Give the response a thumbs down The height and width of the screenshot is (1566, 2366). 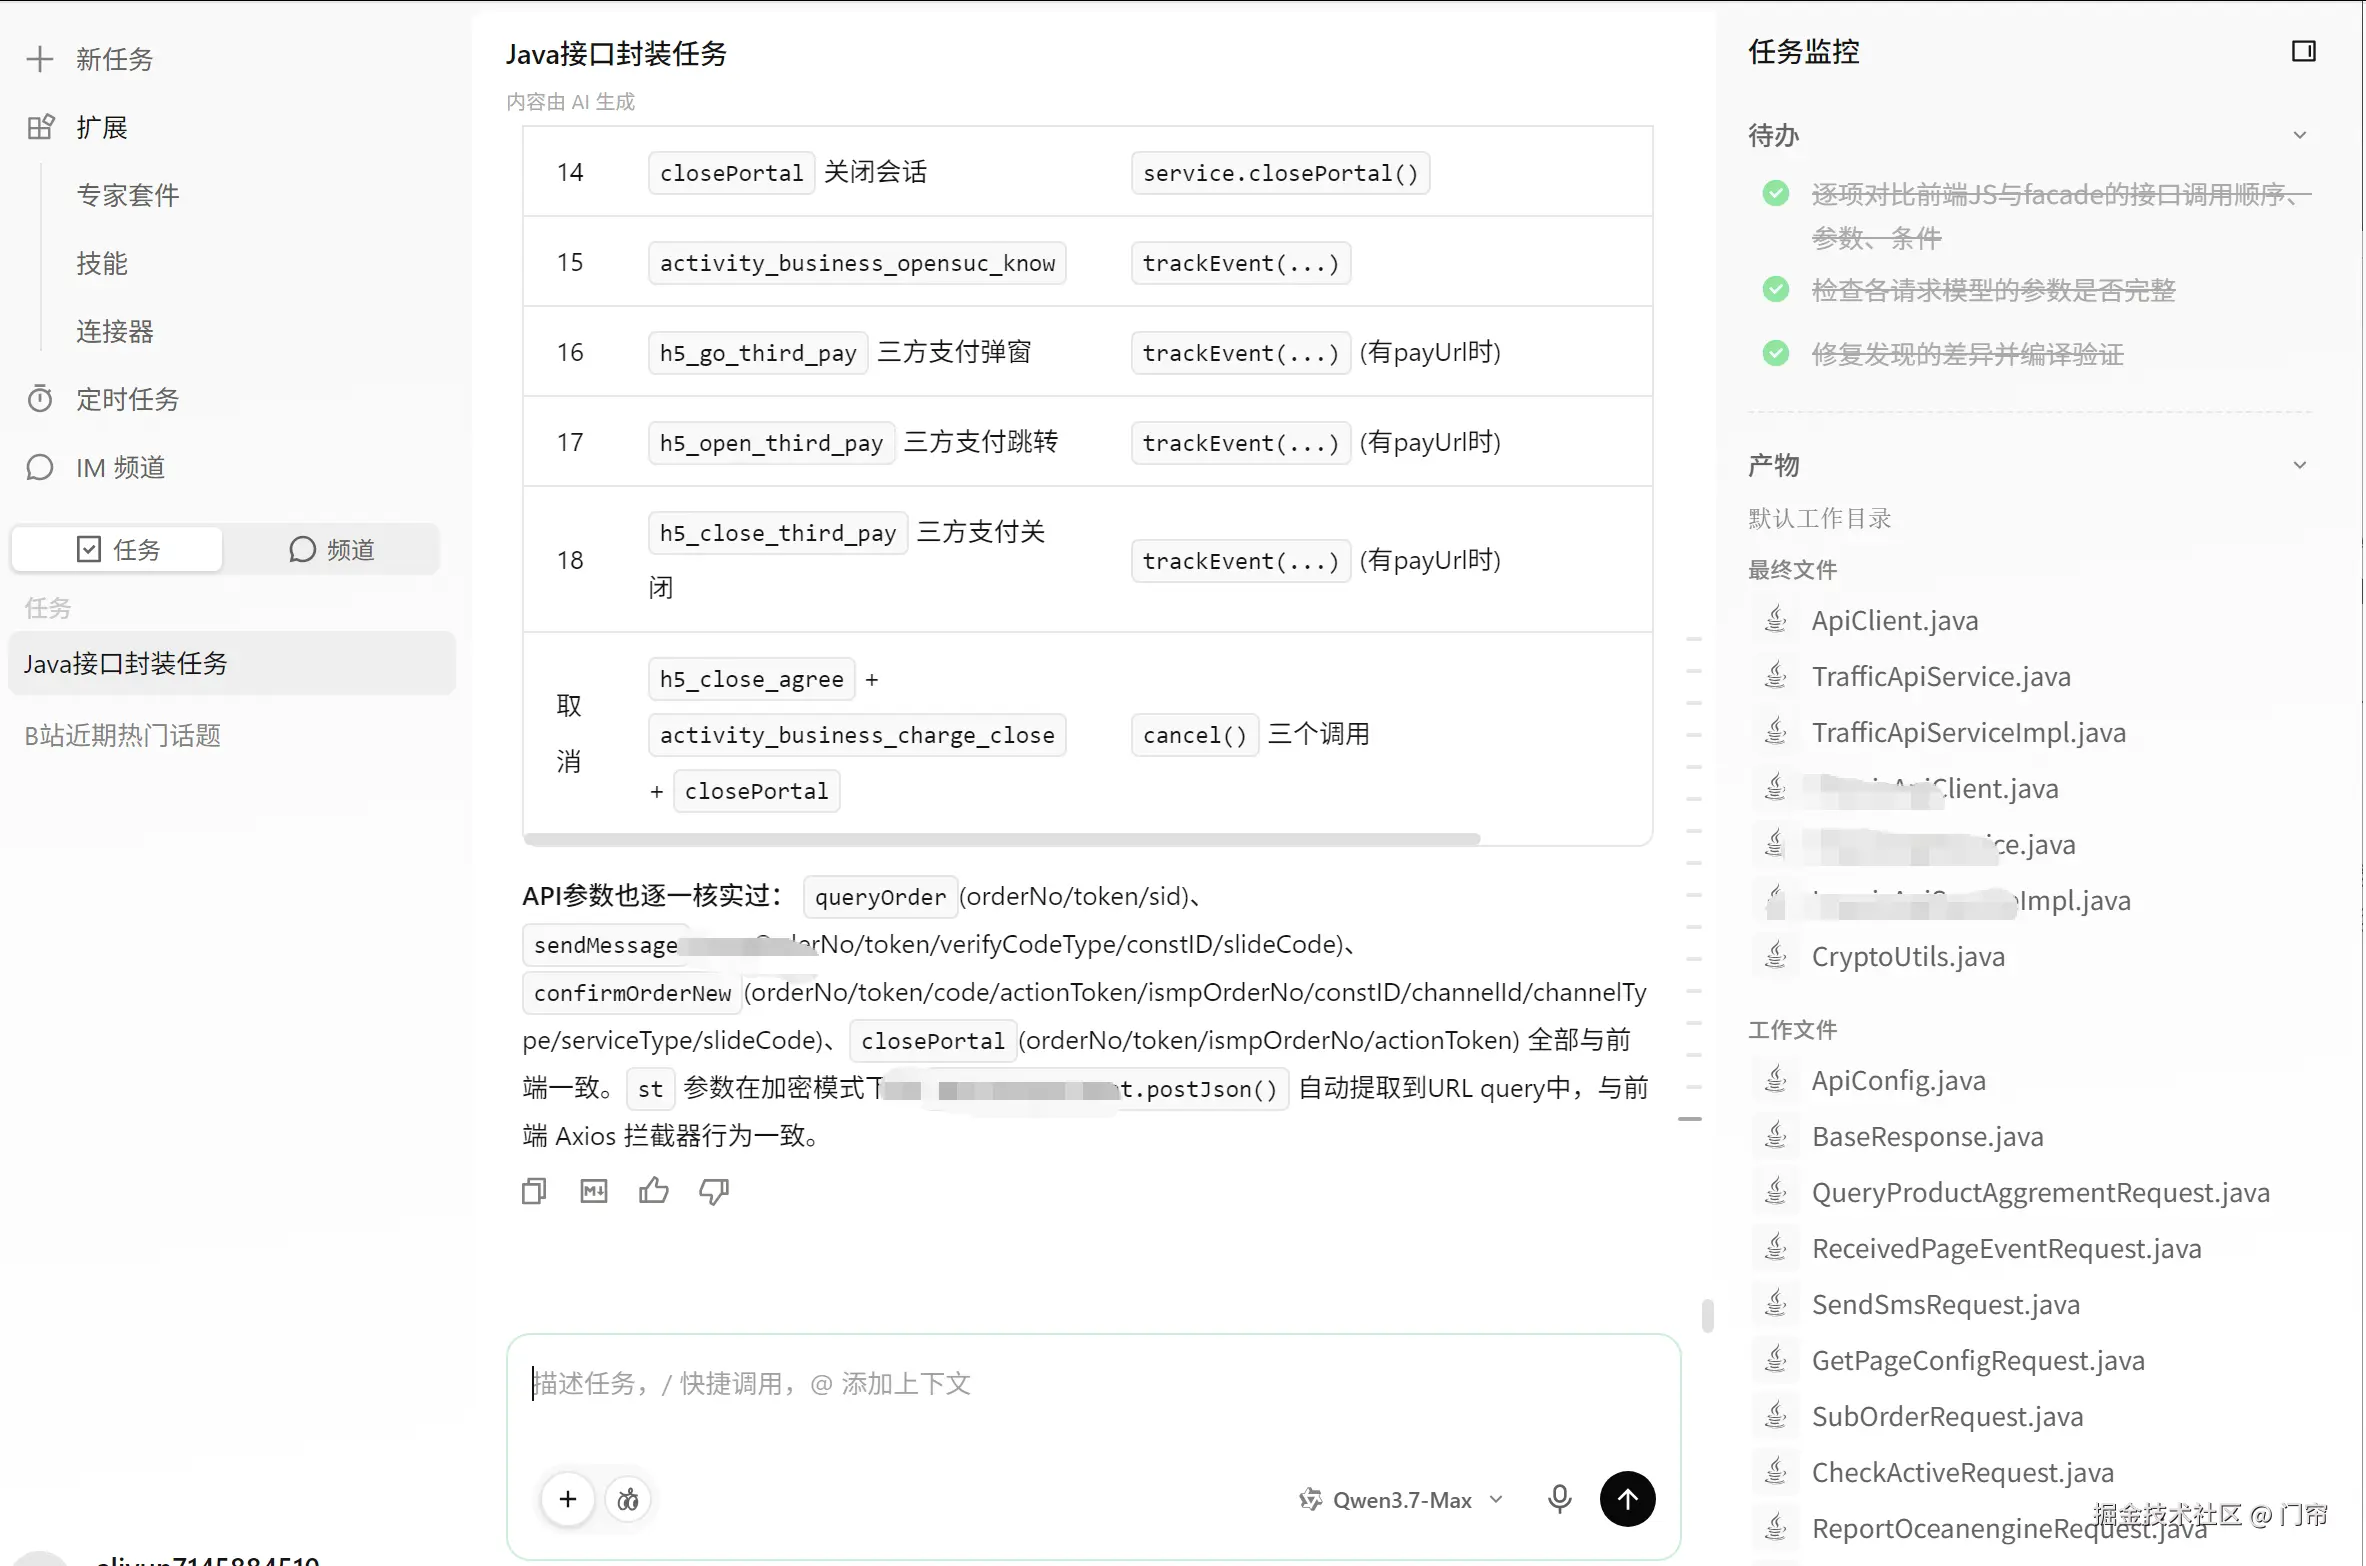(x=714, y=1191)
